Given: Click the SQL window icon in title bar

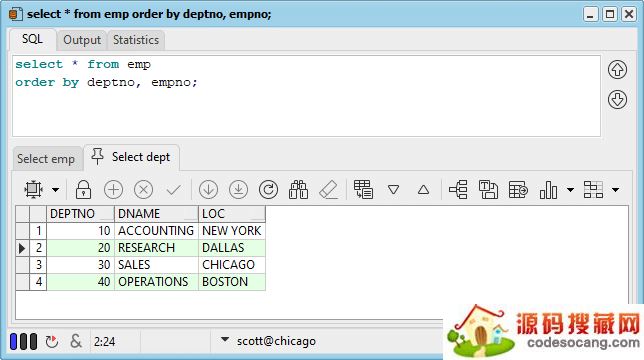Looking at the screenshot, I should click(15, 14).
